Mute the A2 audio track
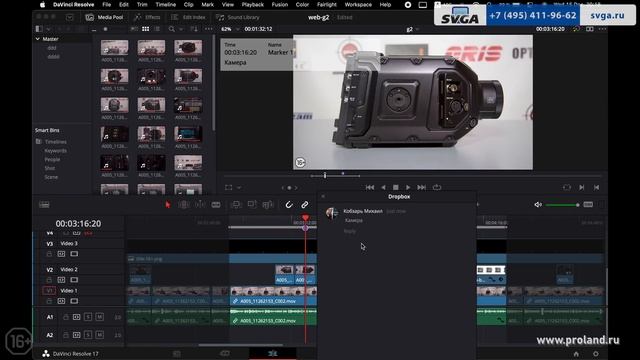The image size is (640, 360). pyautogui.click(x=99, y=335)
